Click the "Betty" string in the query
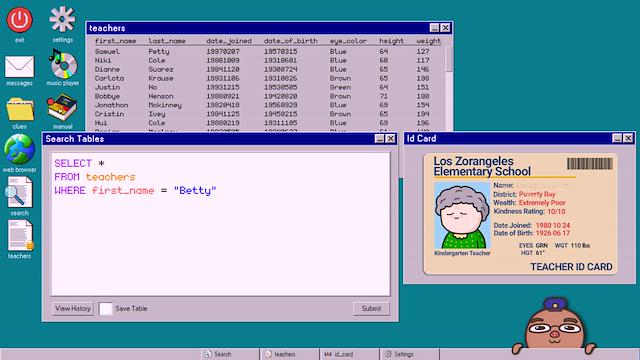The height and width of the screenshot is (360, 640). click(x=195, y=191)
